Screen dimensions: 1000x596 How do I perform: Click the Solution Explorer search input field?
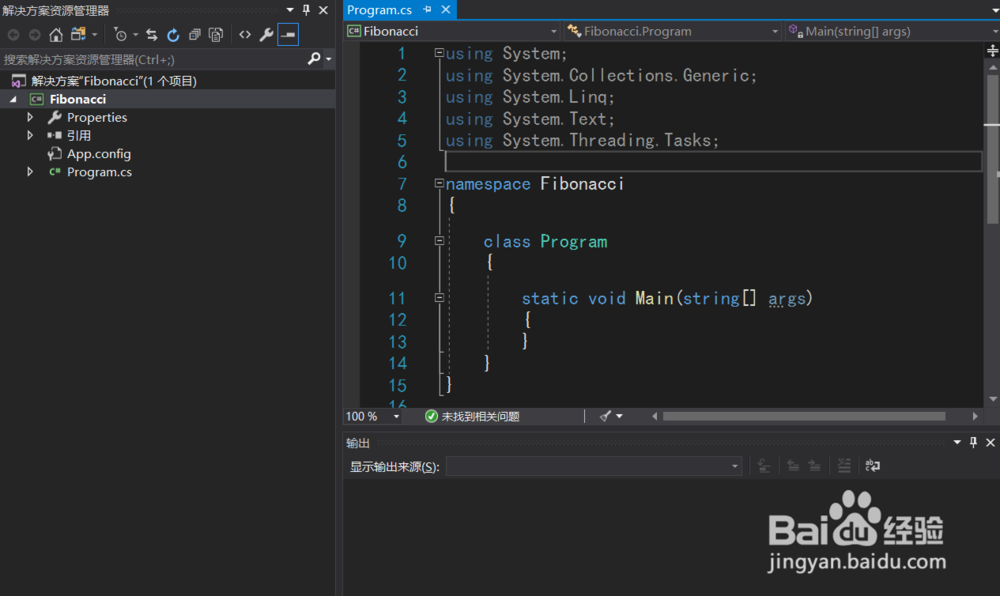pyautogui.click(x=150, y=59)
